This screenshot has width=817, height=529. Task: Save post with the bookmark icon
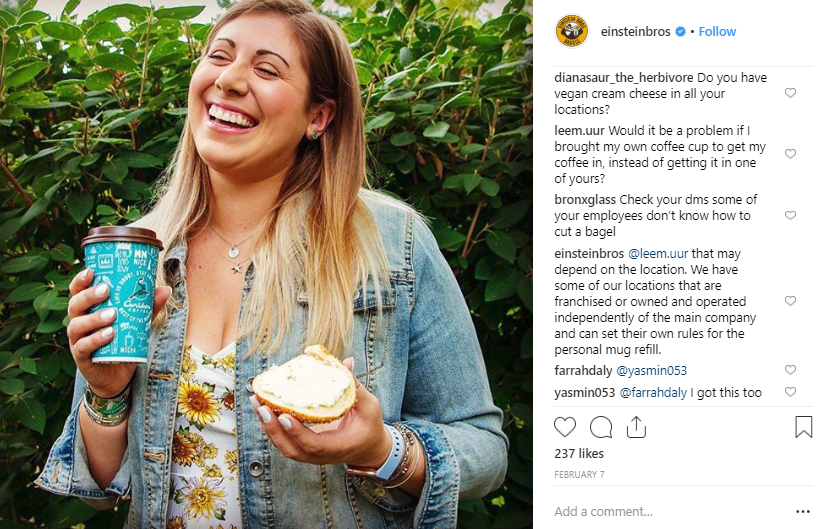pyautogui.click(x=803, y=428)
